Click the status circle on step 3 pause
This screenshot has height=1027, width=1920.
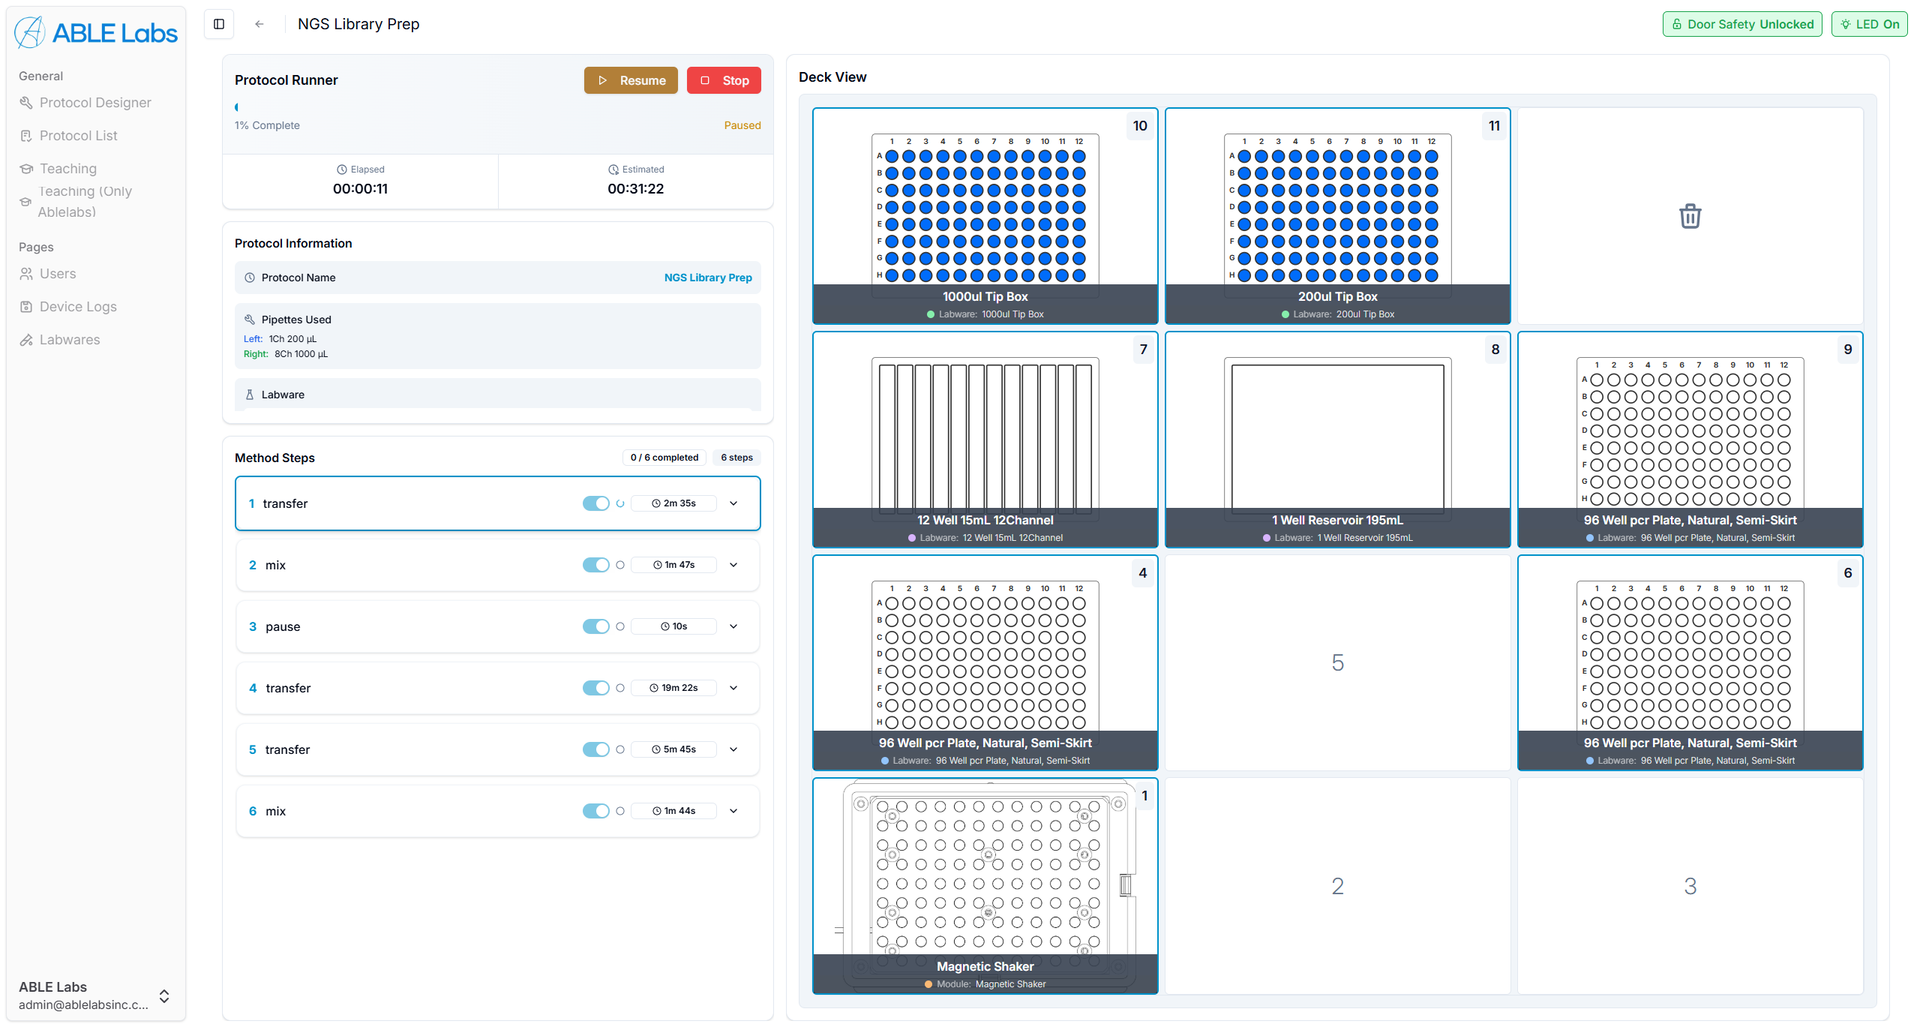click(x=620, y=627)
